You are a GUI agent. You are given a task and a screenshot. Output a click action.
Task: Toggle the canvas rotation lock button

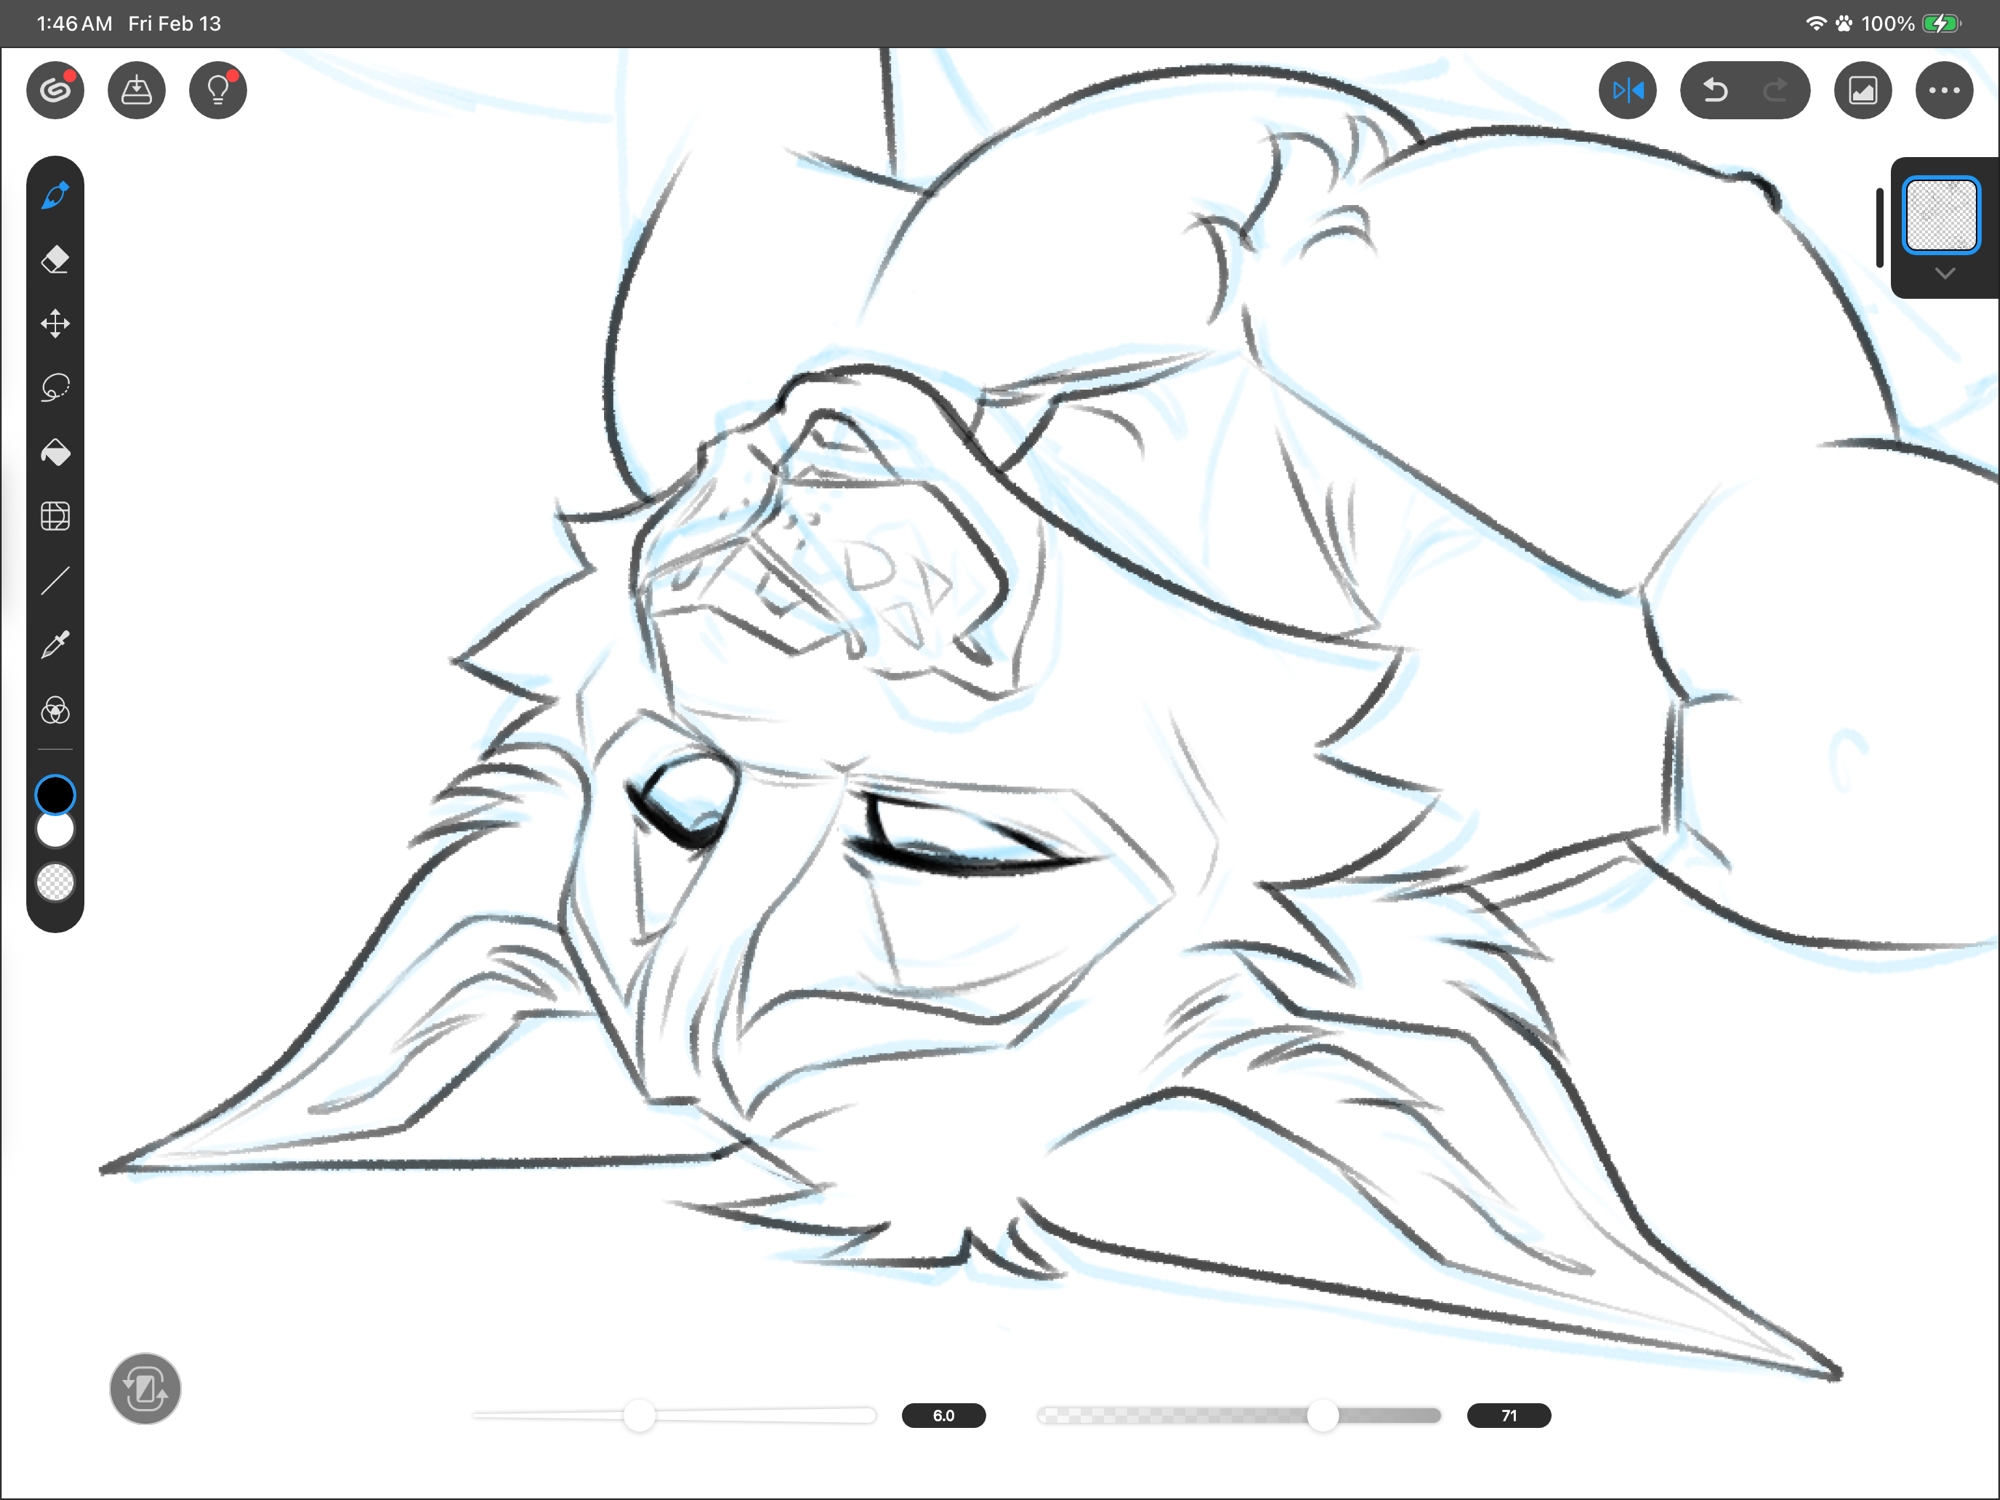tap(145, 1388)
